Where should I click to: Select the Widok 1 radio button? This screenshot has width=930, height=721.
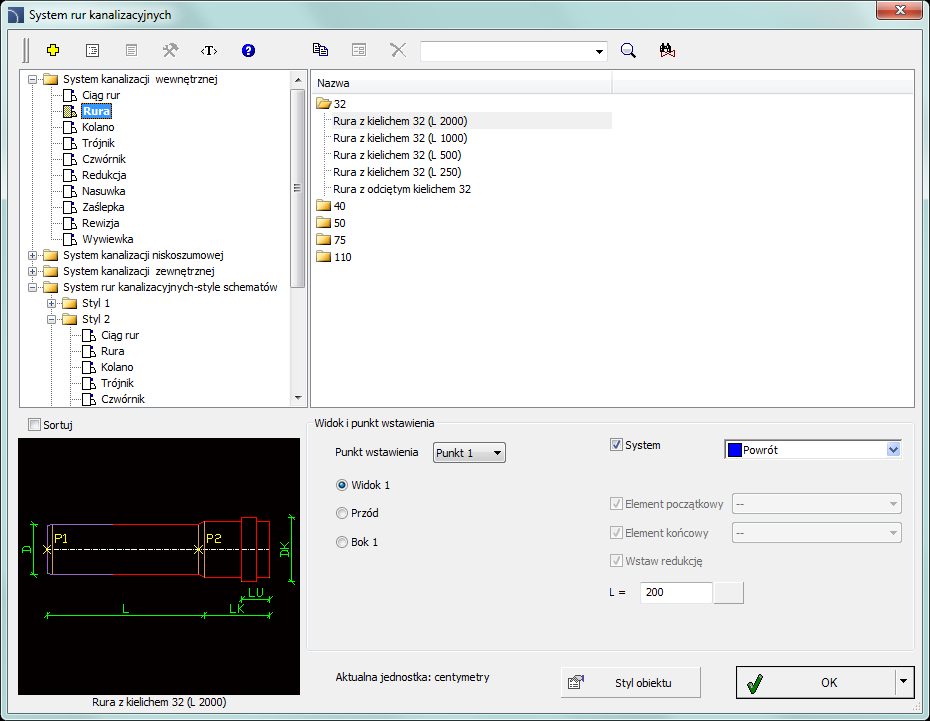(342, 485)
